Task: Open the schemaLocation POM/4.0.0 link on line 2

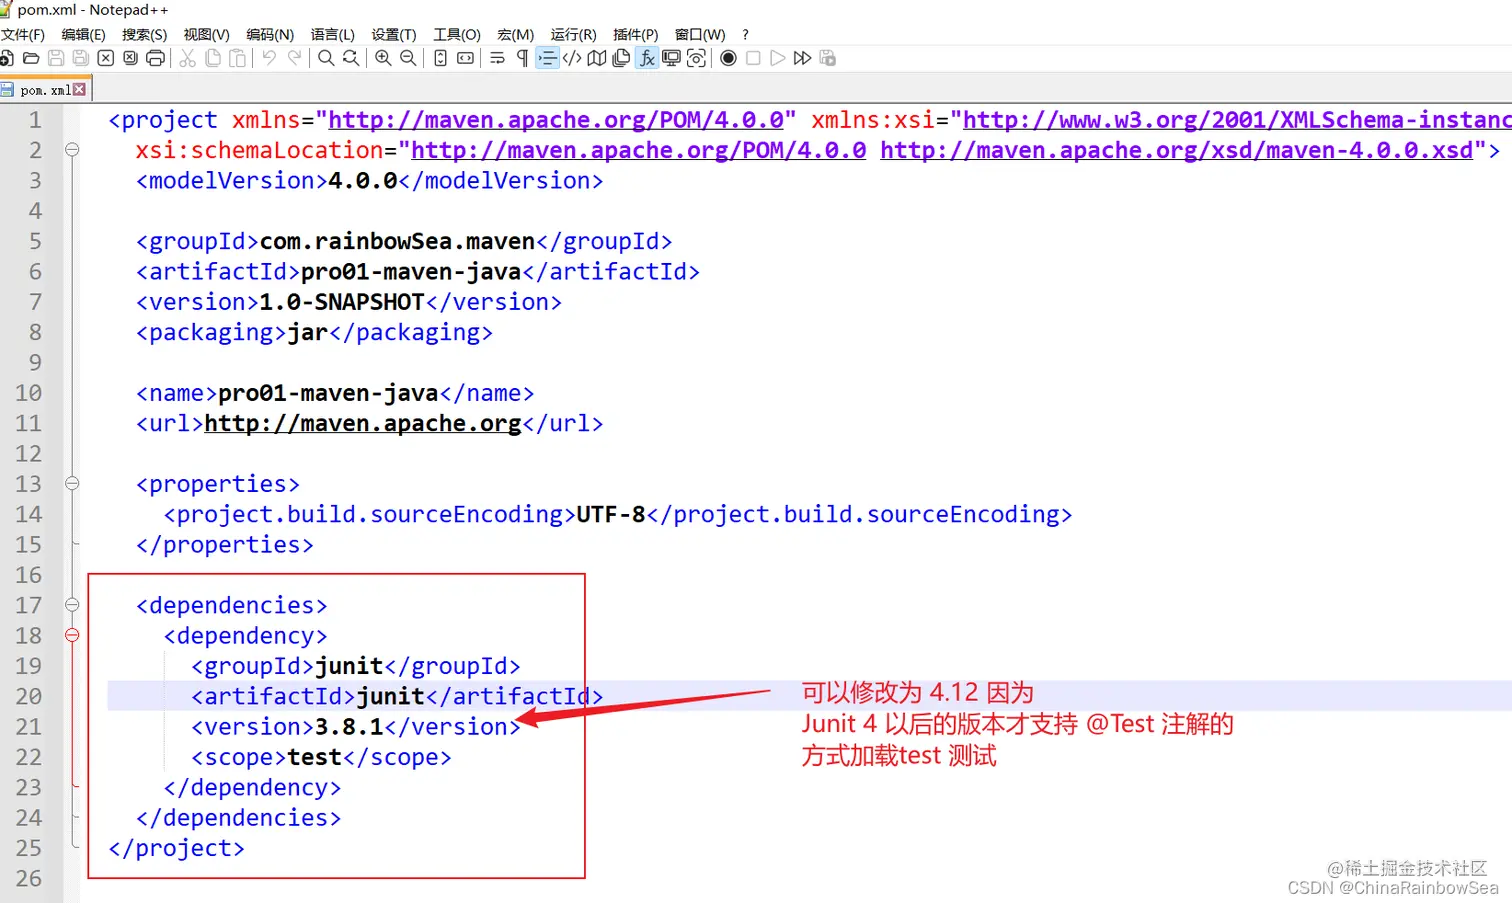Action: [x=639, y=150]
